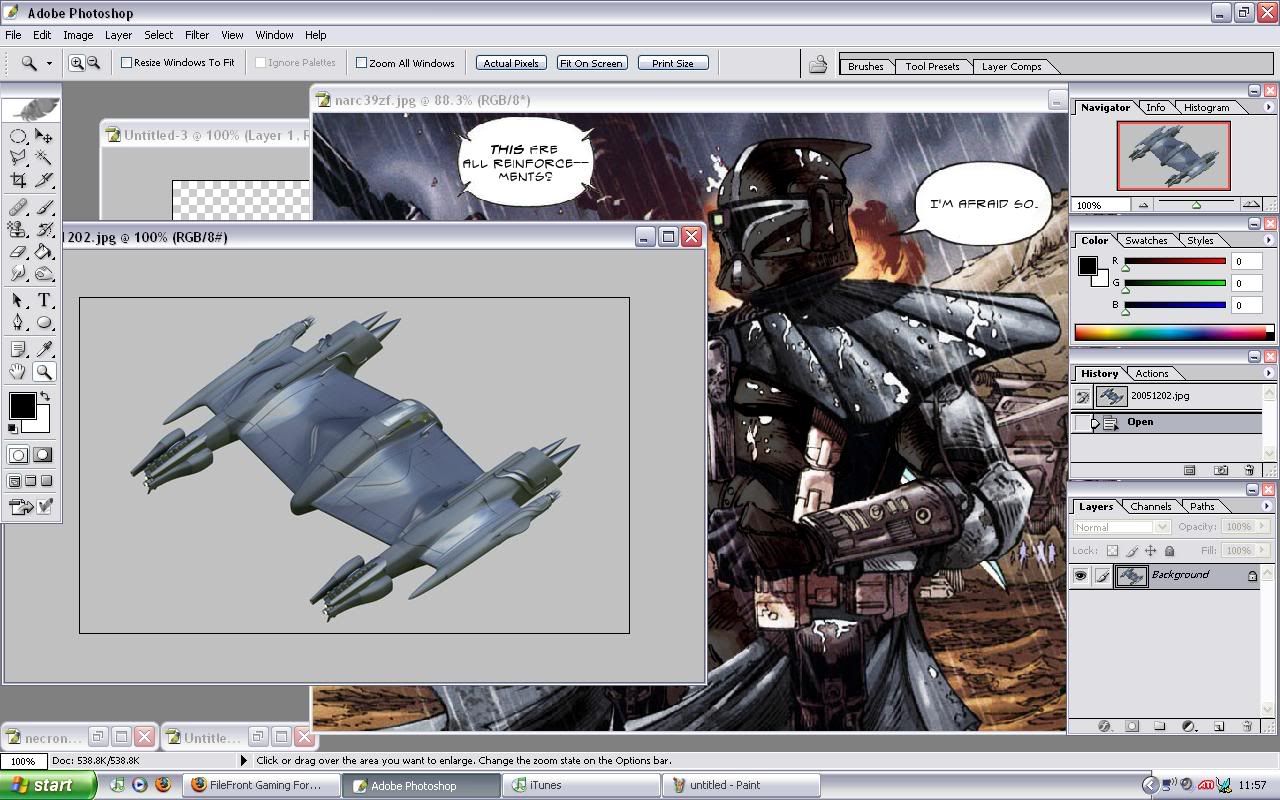Switch to iTunes in the taskbar
1280x800 pixels.
point(582,785)
